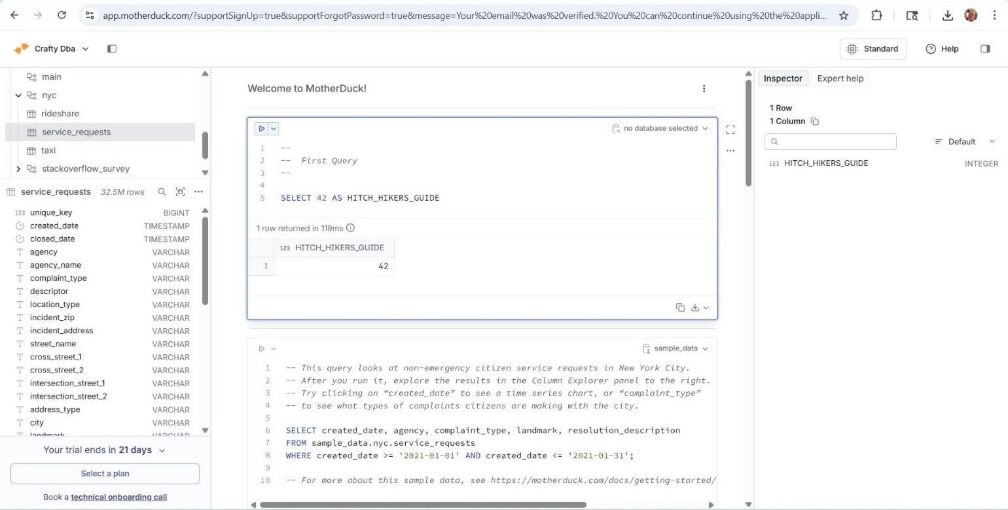Open the taxi table

point(48,150)
